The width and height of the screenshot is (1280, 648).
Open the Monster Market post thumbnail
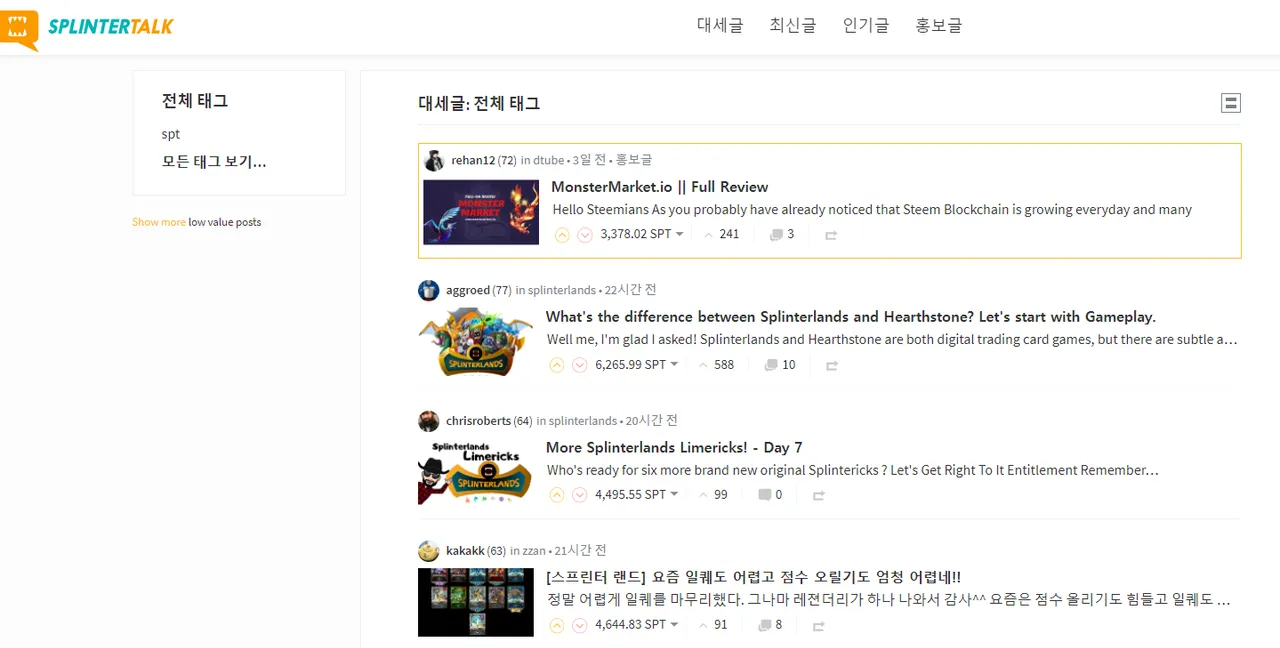[481, 212]
